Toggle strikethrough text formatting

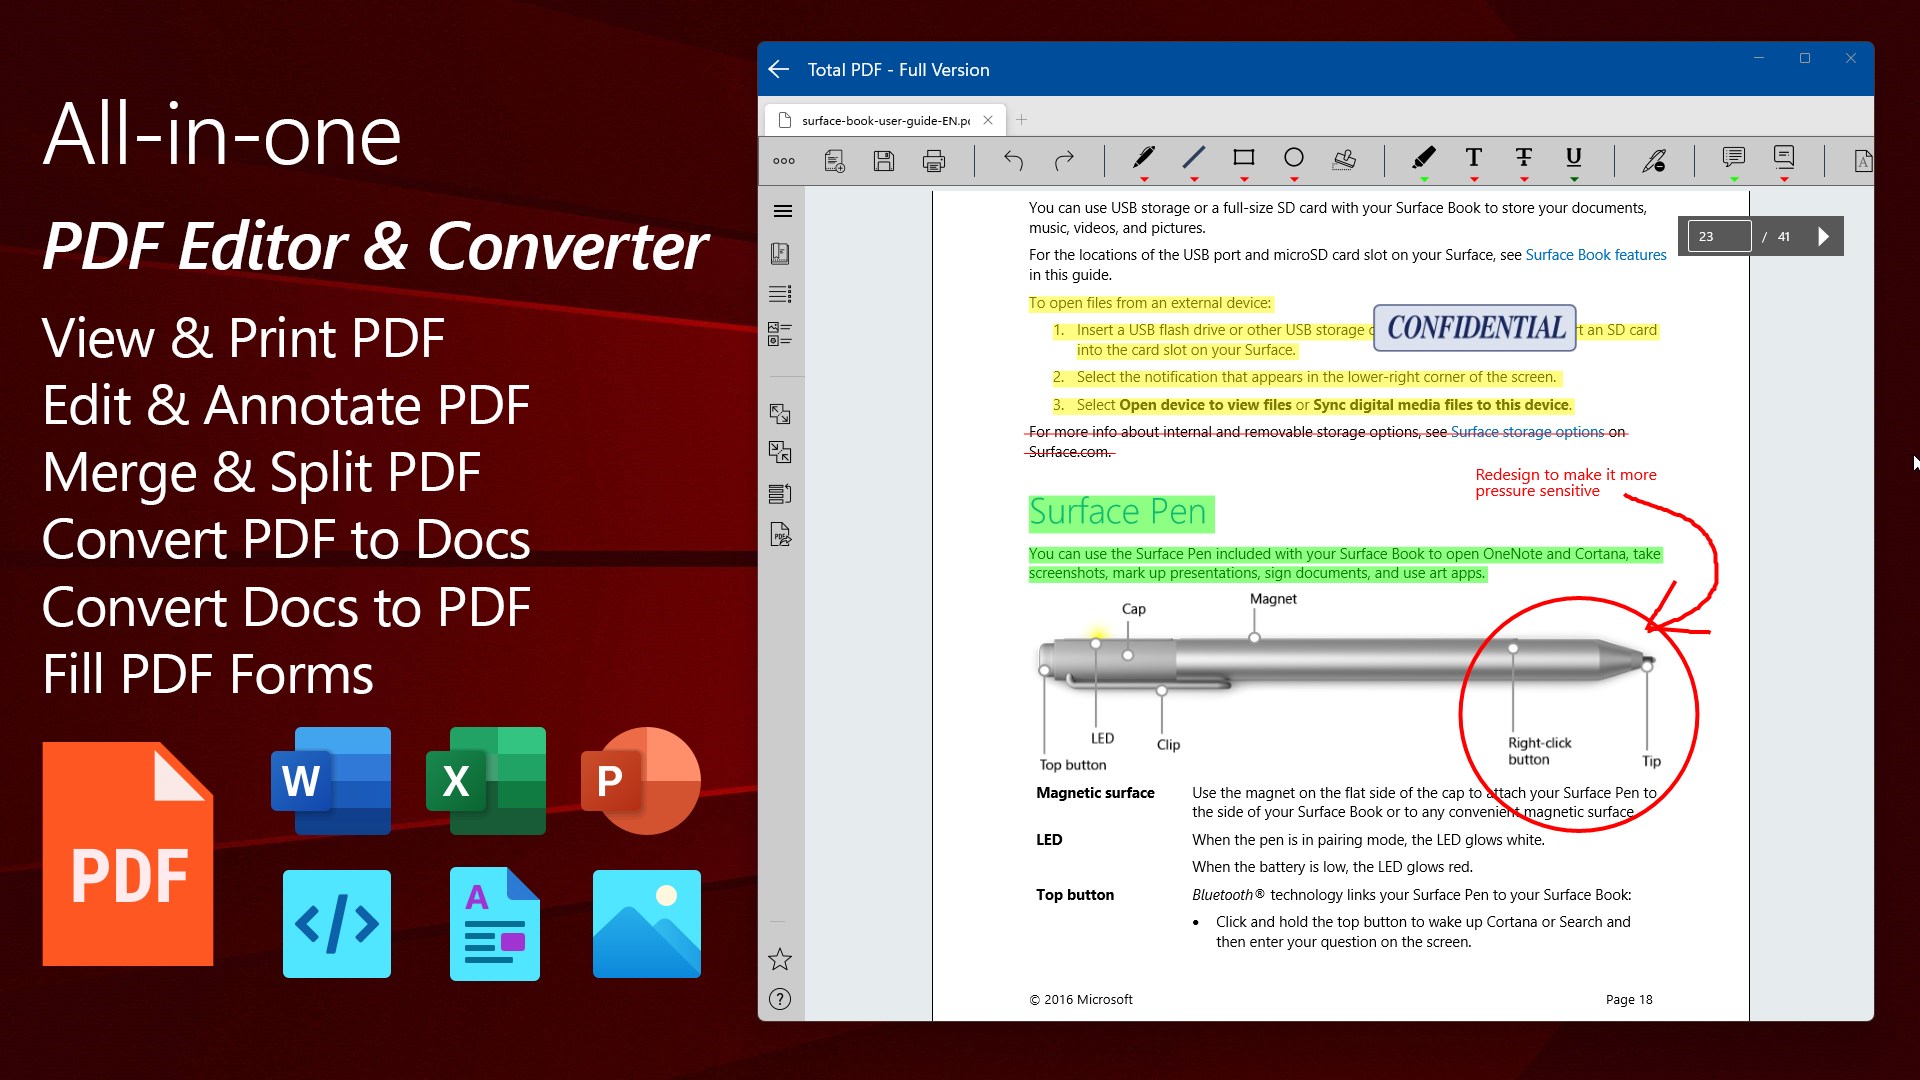[x=1523, y=159]
